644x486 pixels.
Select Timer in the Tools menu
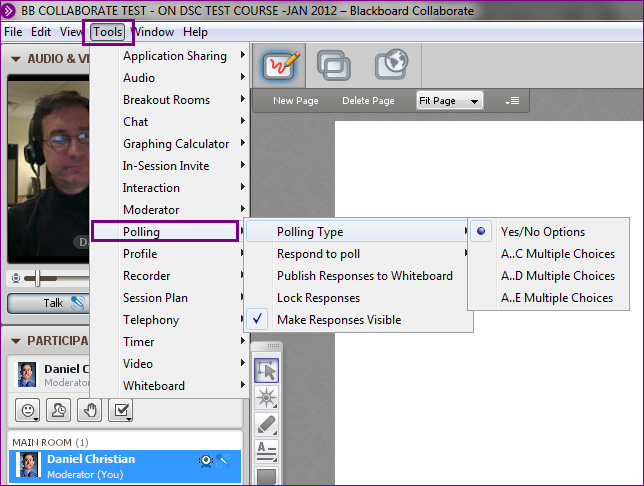pos(169,342)
